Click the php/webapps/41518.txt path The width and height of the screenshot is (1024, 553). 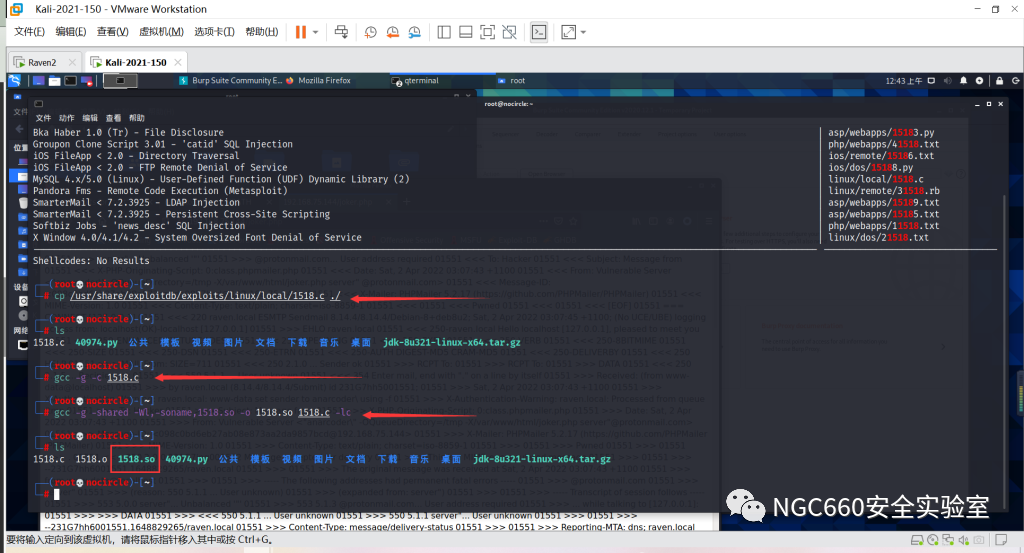884,144
